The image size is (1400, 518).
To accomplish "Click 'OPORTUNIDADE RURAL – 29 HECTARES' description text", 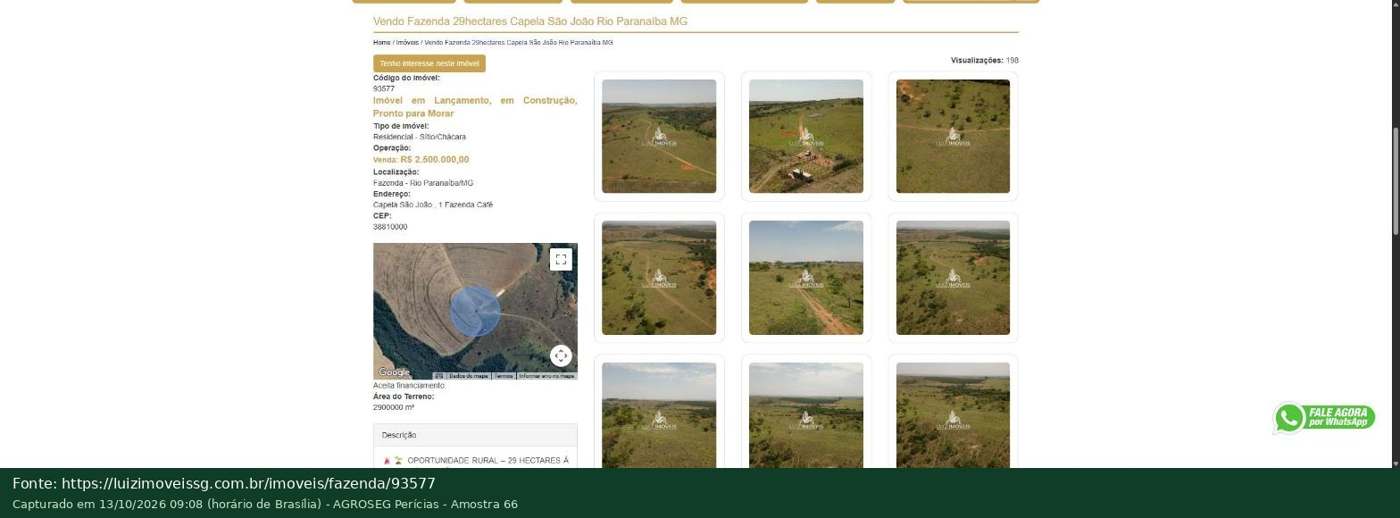I will coord(488,461).
